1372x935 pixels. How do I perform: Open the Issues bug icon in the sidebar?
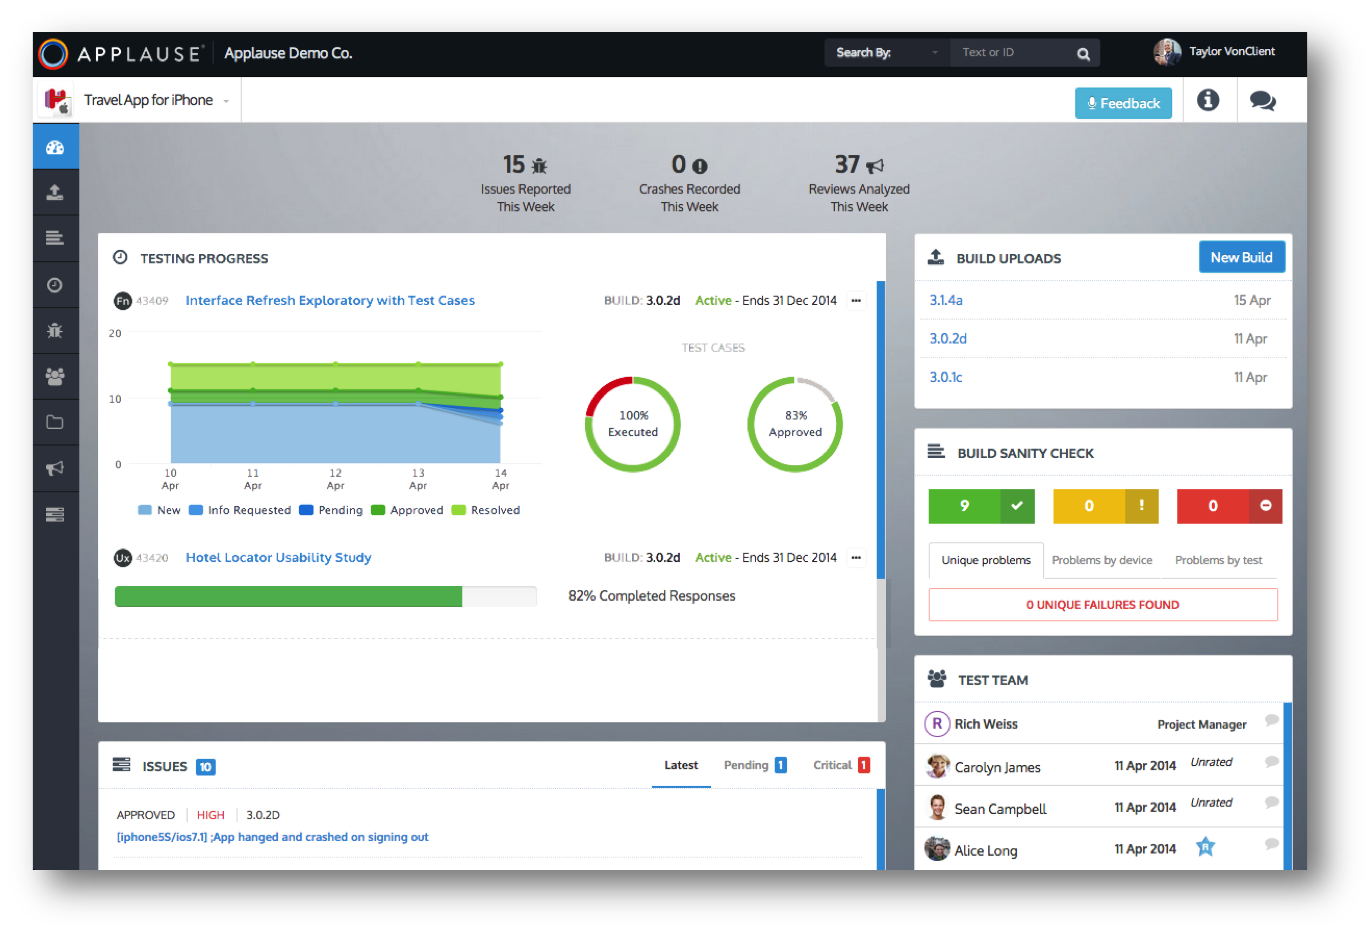pos(55,330)
